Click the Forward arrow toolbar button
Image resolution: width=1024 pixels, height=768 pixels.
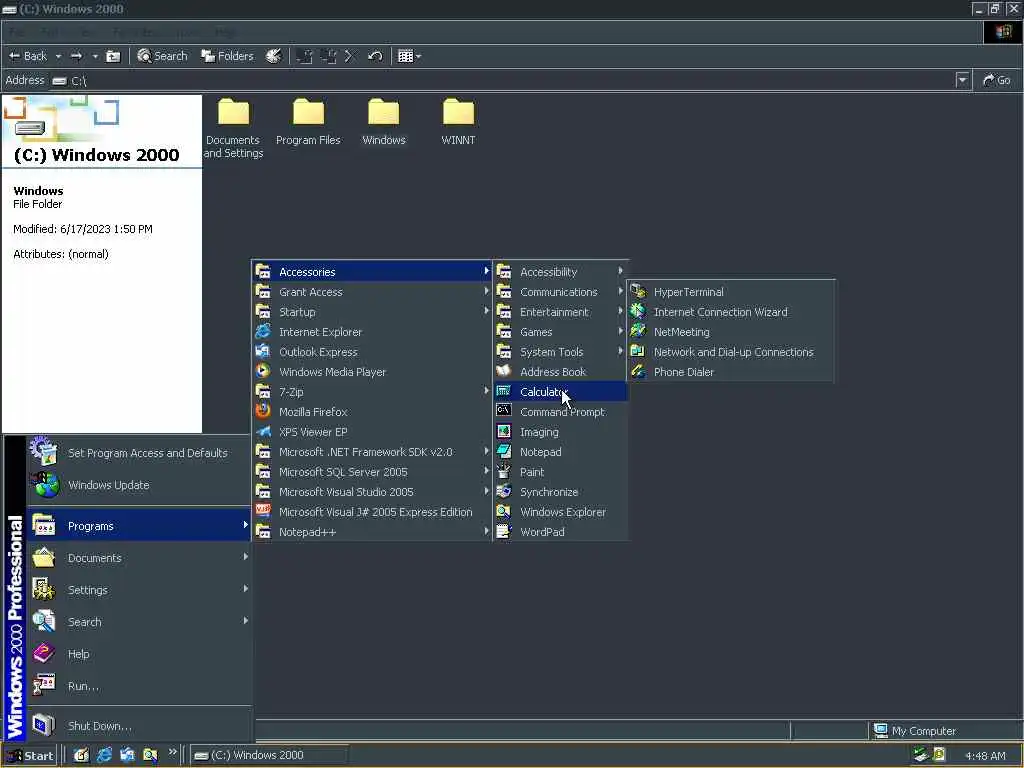(76, 56)
